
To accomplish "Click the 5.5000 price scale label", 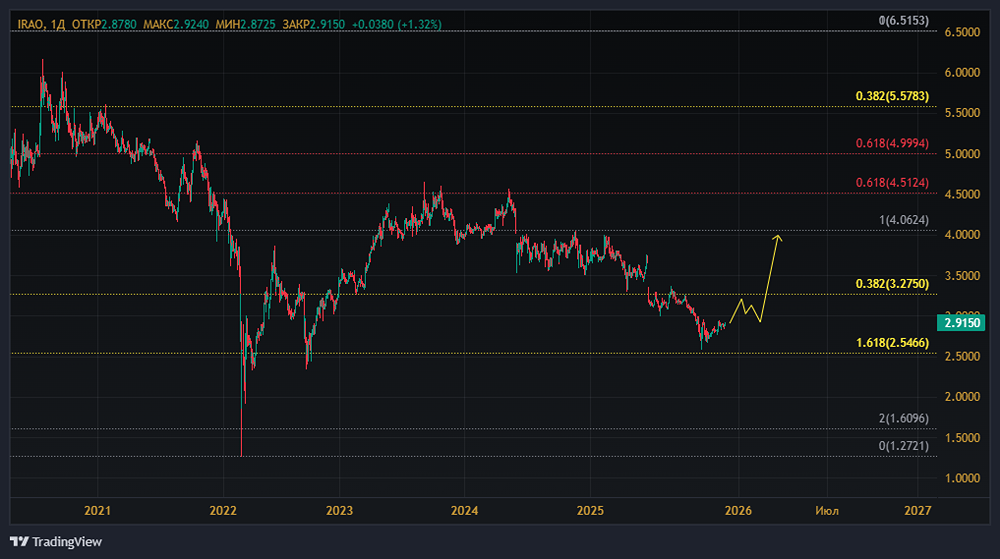I will (962, 113).
